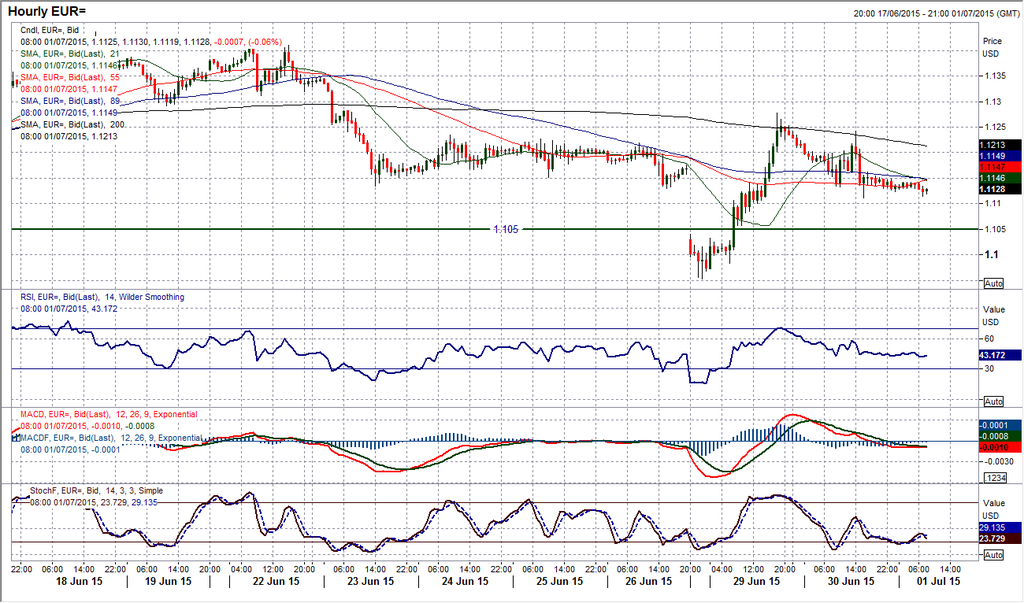Click the '19 Jun 15' date on the time axis

(x=168, y=581)
